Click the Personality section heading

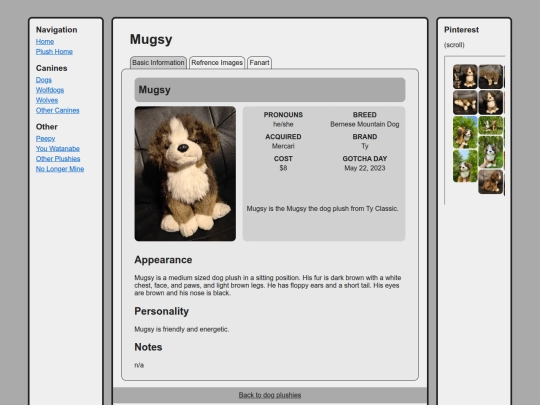[162, 311]
